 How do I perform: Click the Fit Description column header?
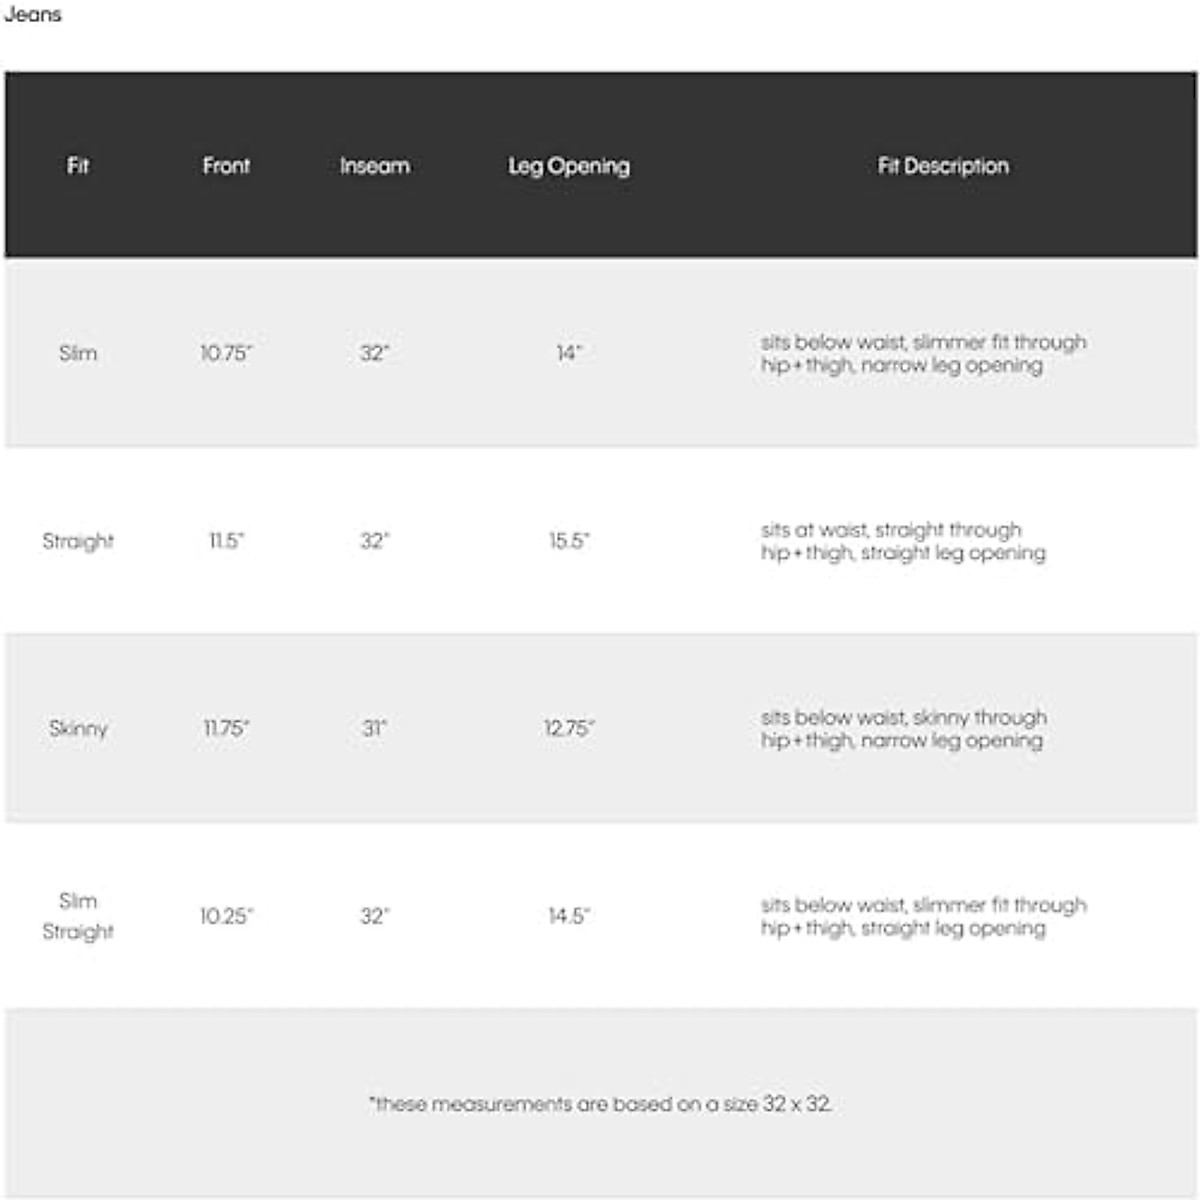click(943, 166)
